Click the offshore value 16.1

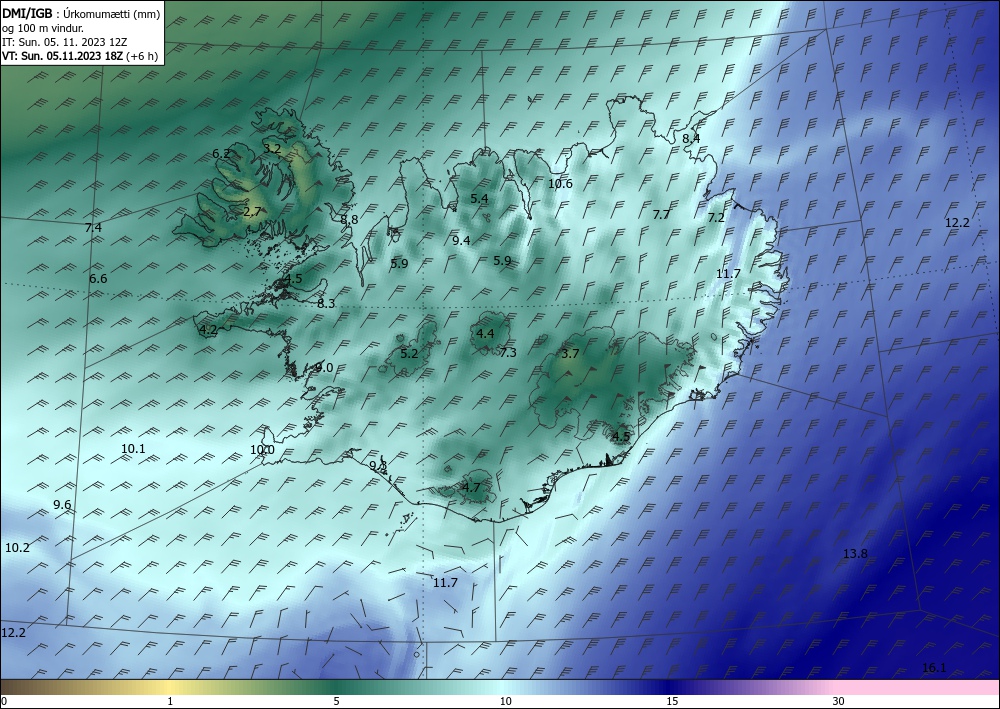coord(934,668)
